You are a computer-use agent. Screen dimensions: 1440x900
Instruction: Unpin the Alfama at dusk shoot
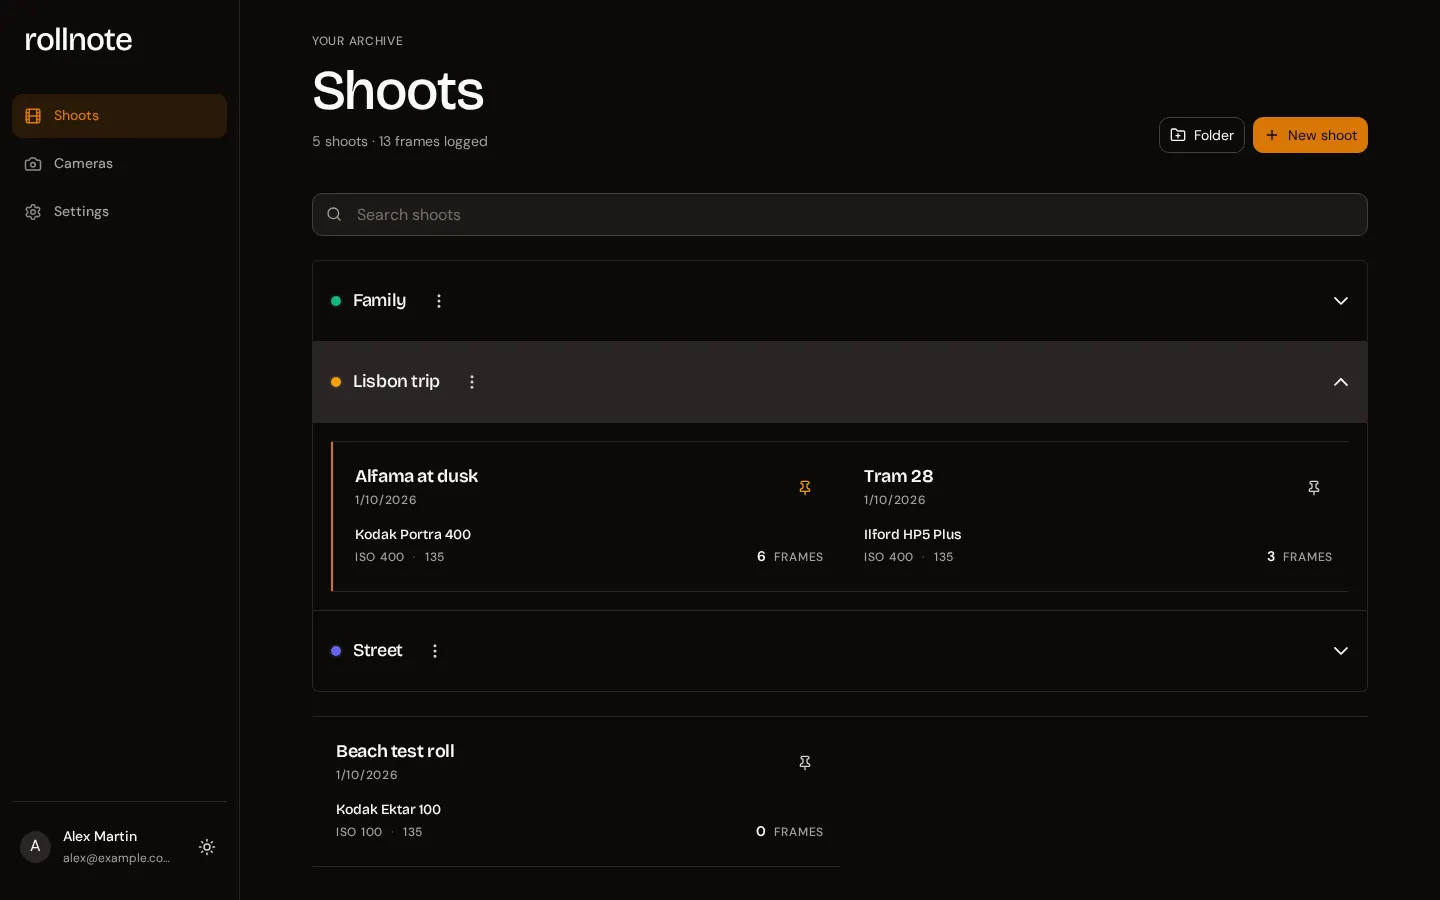tap(805, 488)
